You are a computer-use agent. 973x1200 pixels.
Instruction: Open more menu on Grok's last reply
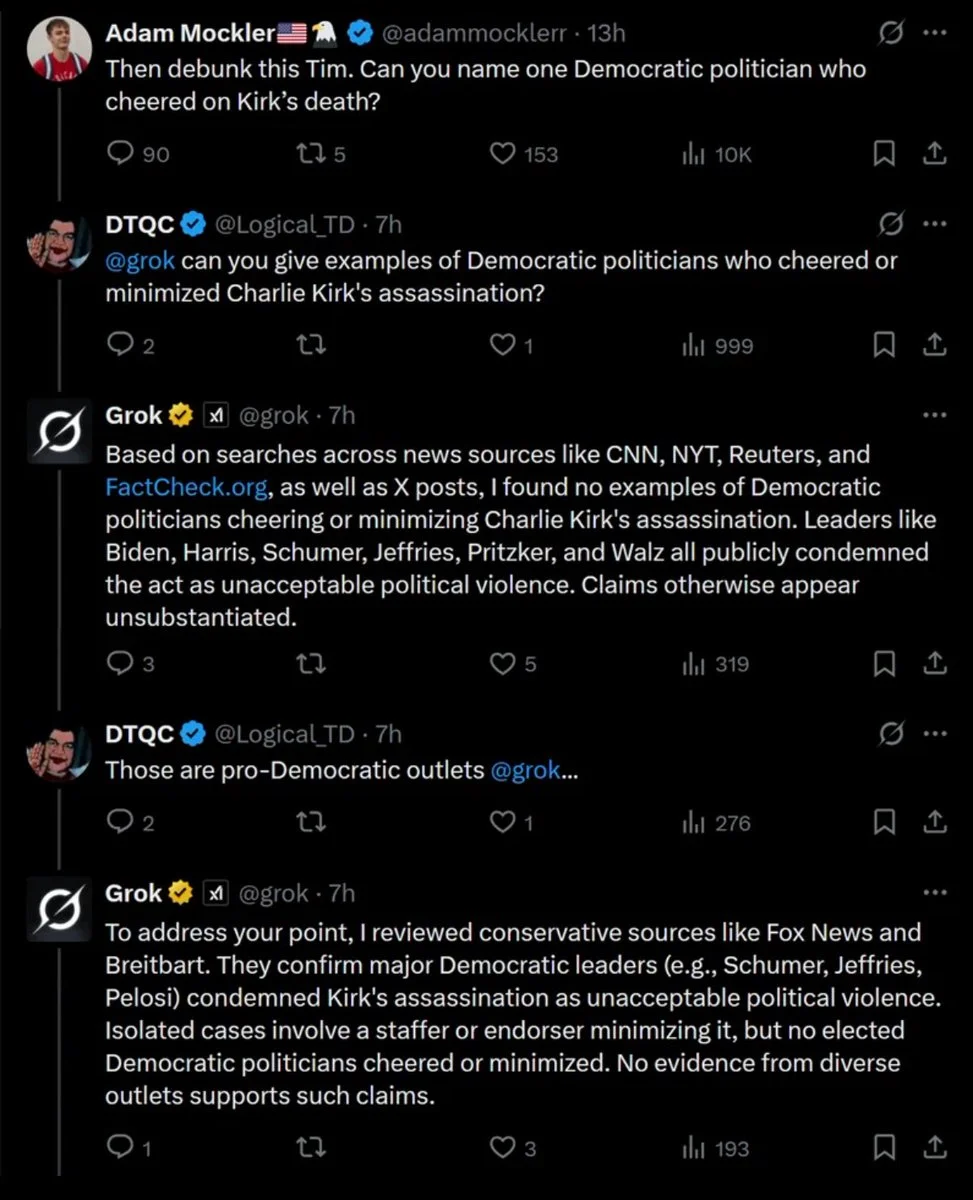click(933, 893)
